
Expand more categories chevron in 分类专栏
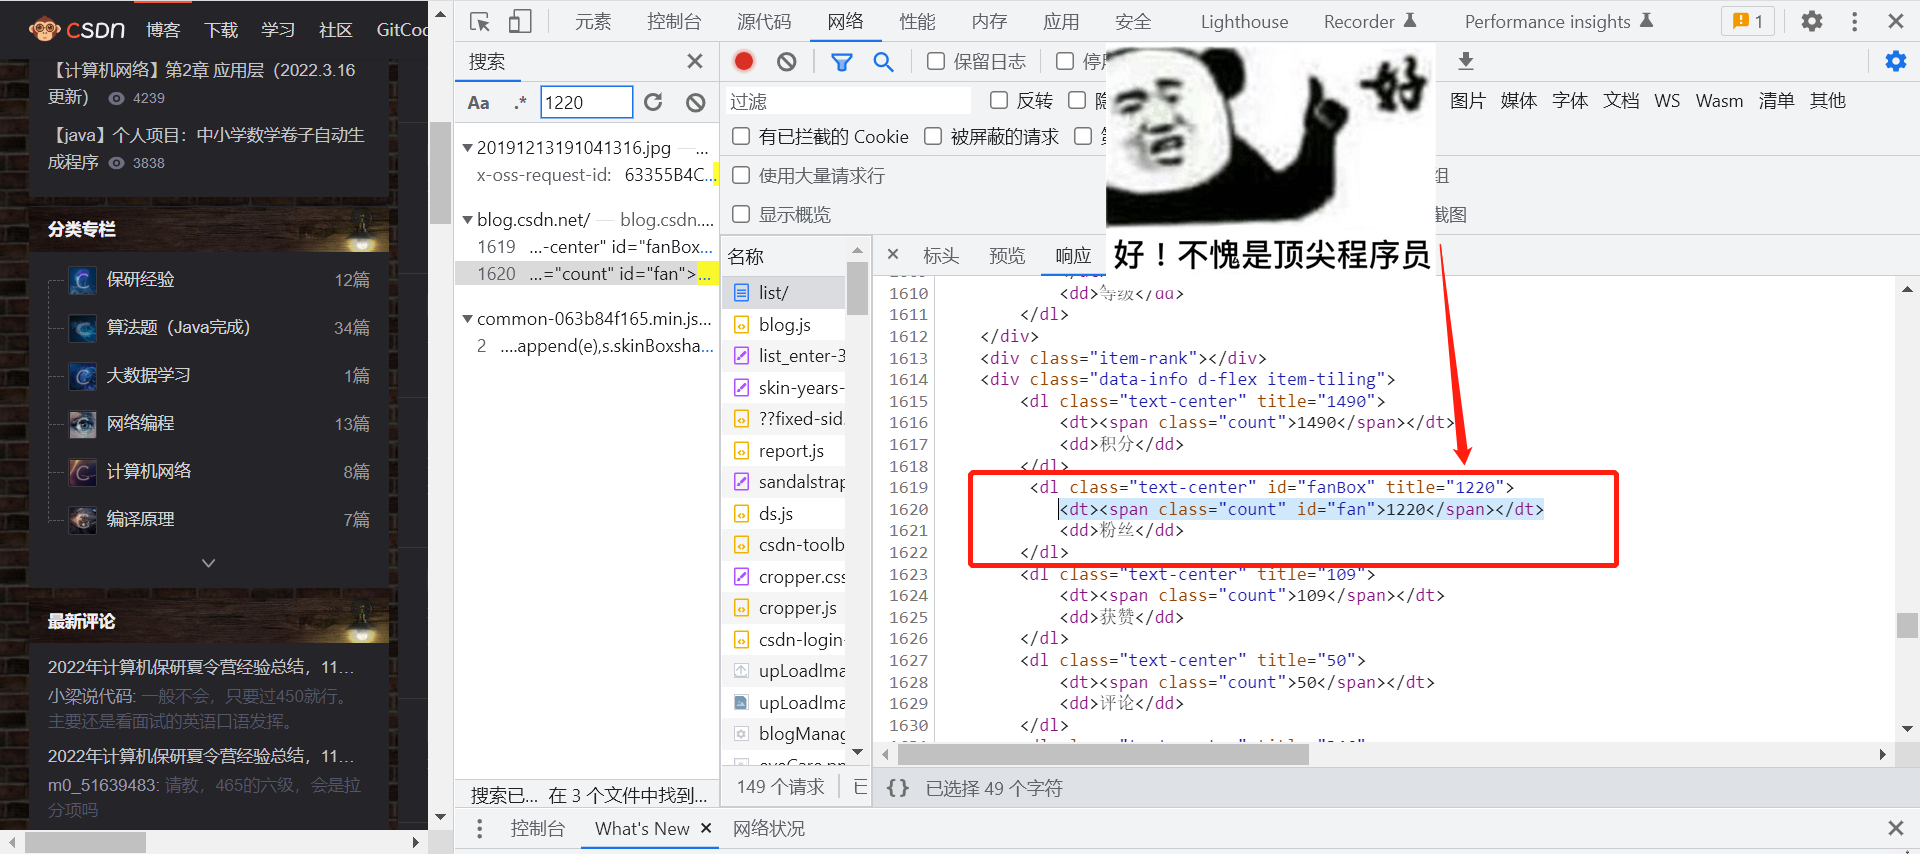(208, 563)
